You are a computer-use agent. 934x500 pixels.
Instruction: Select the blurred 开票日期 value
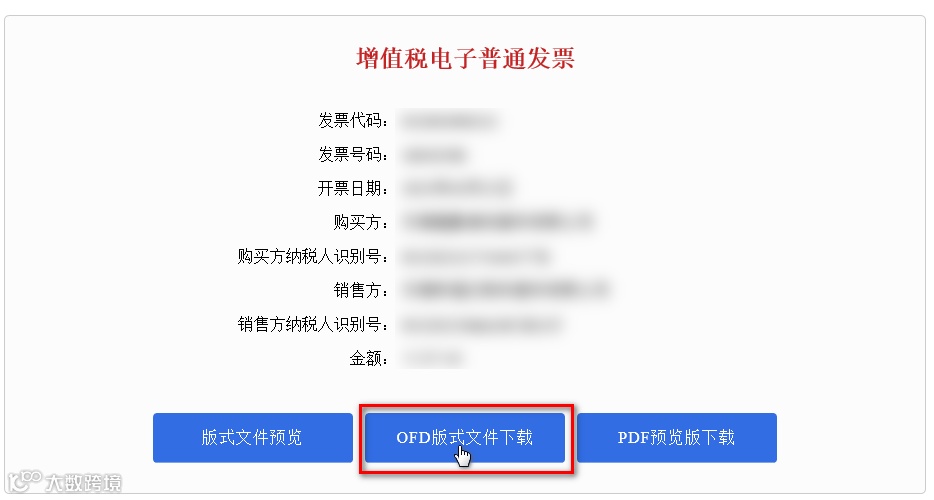457,189
